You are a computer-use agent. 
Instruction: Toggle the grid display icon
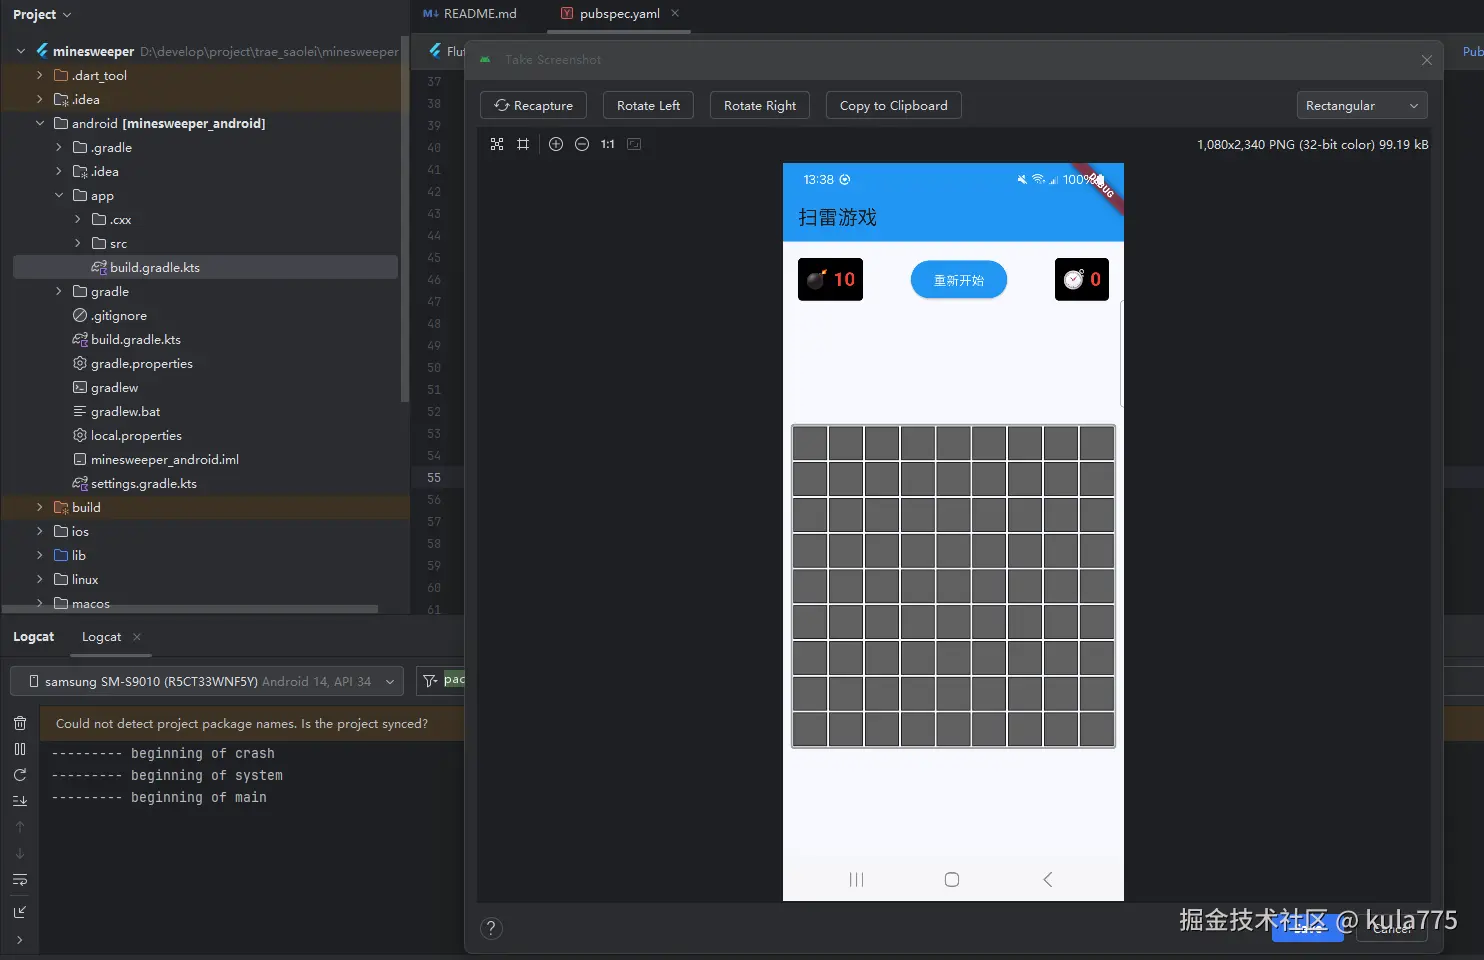523,144
